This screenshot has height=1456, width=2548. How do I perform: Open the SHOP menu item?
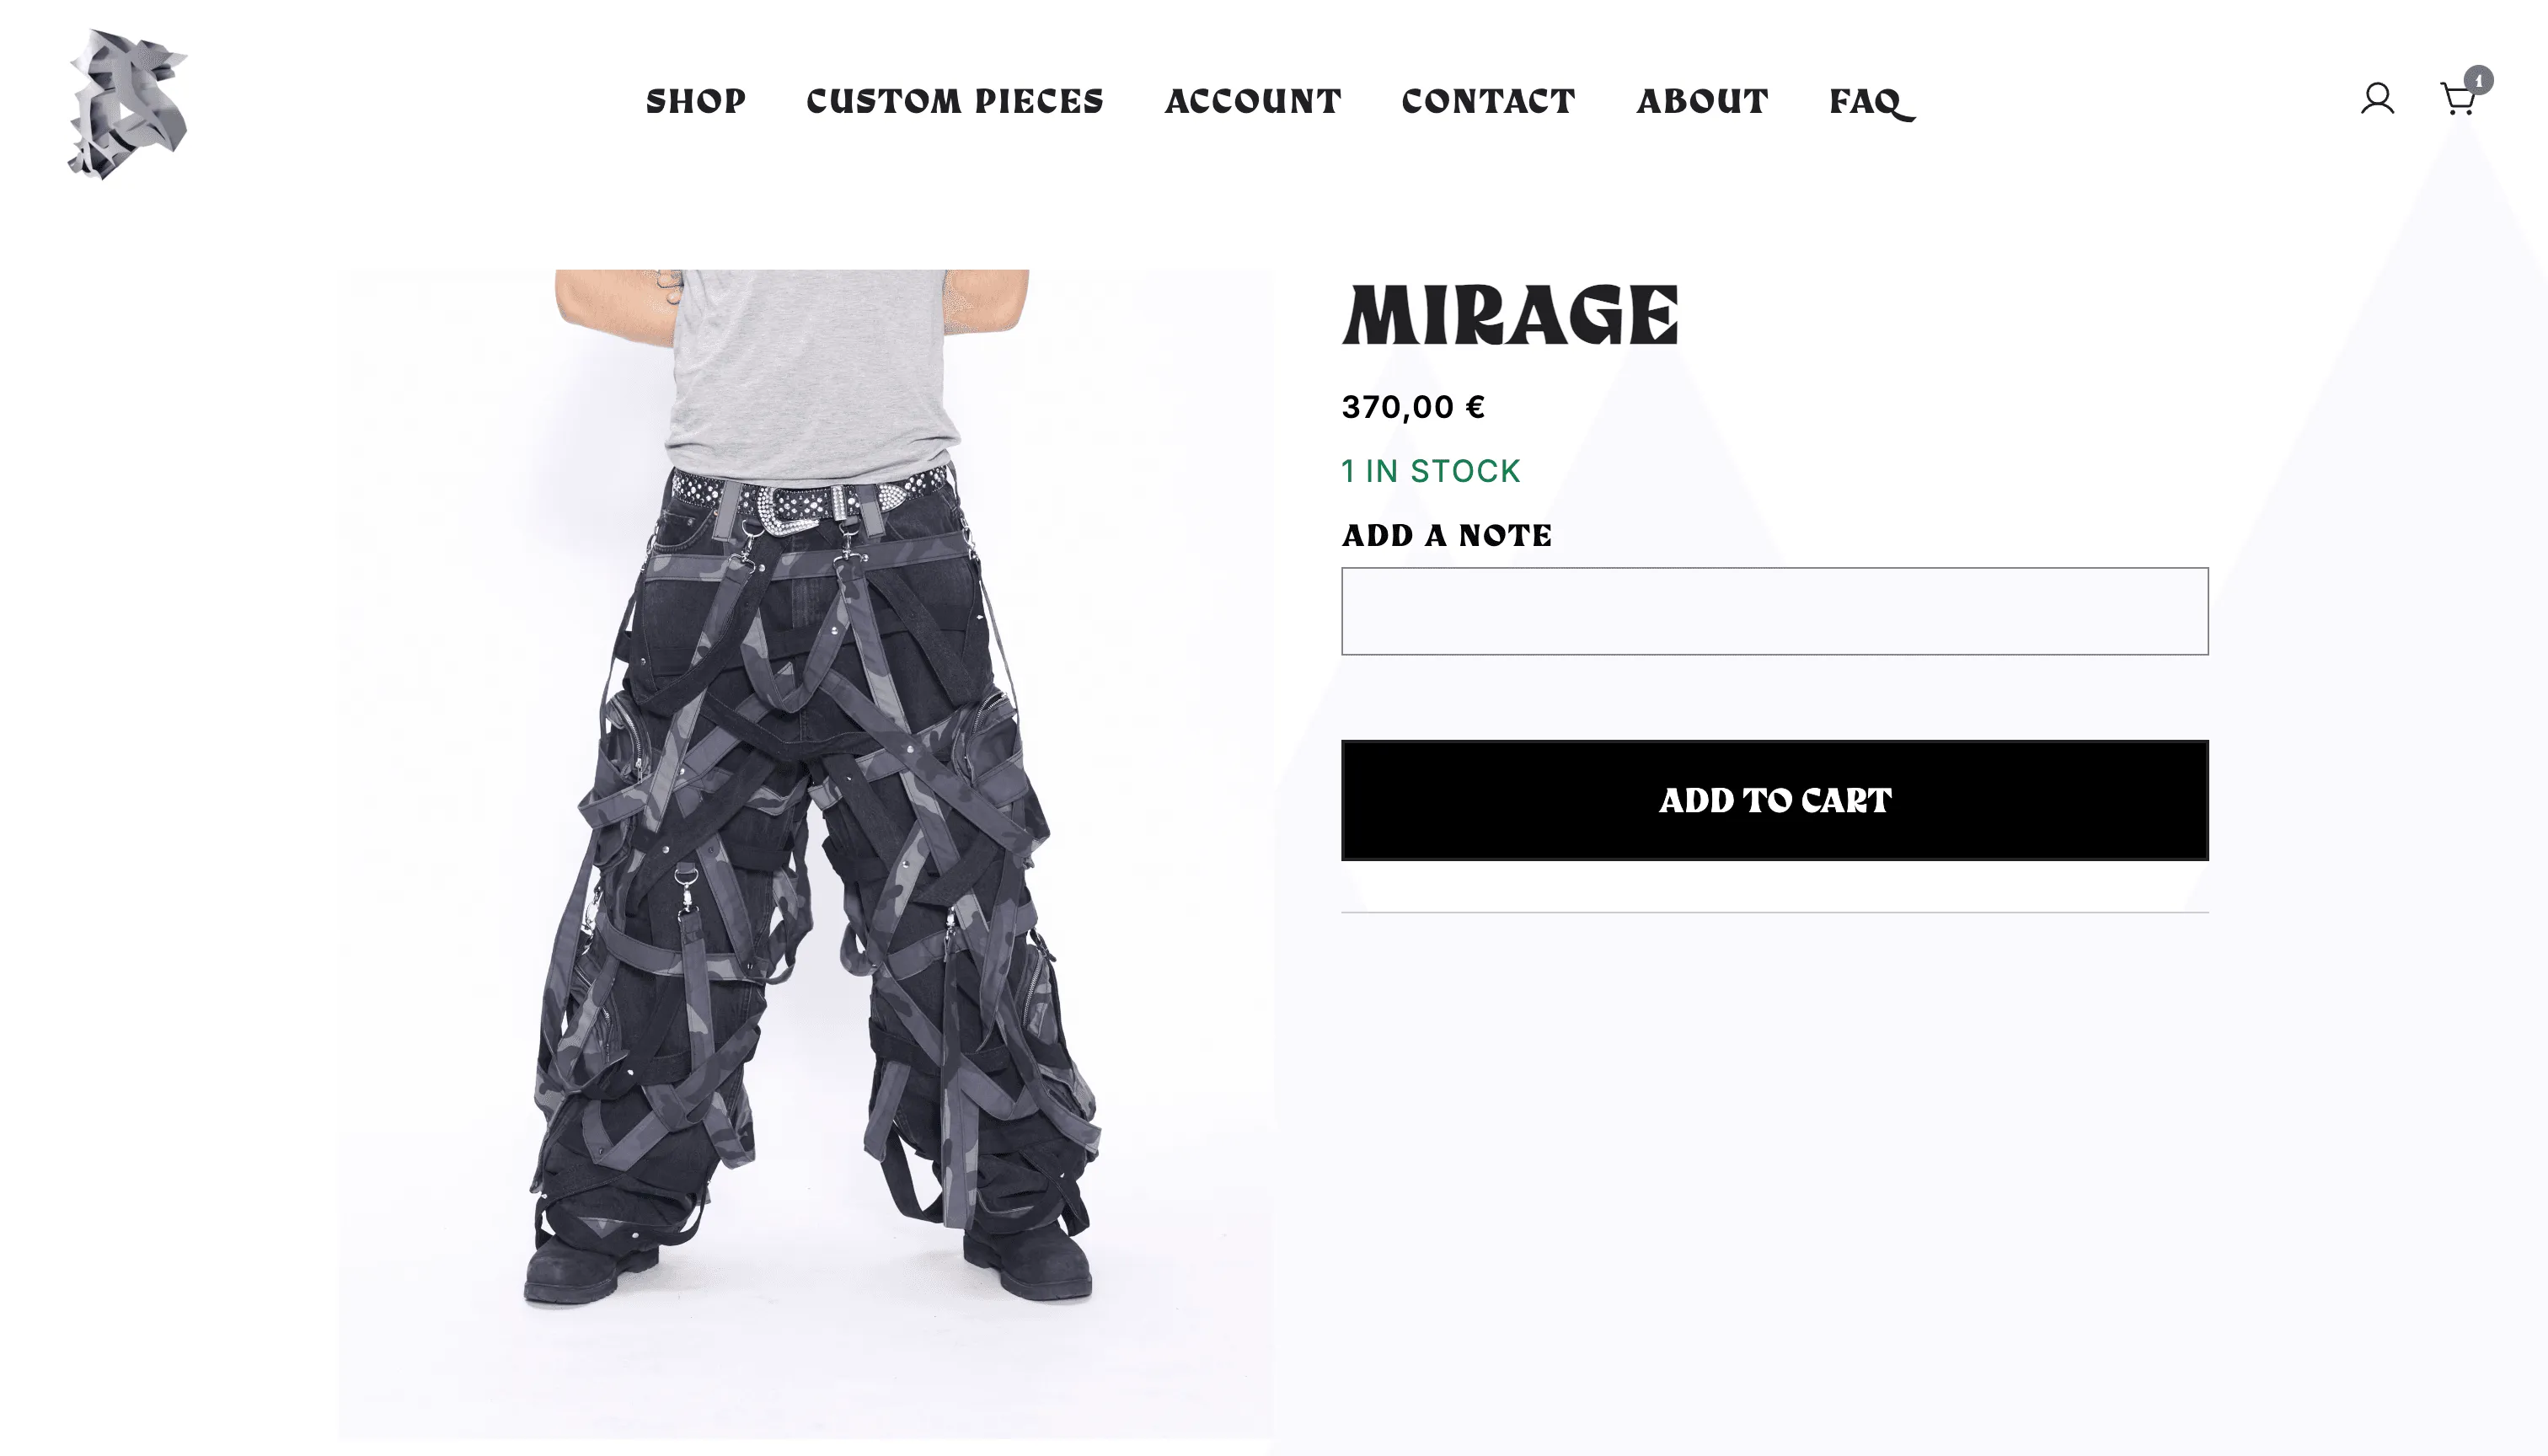pyautogui.click(x=695, y=101)
